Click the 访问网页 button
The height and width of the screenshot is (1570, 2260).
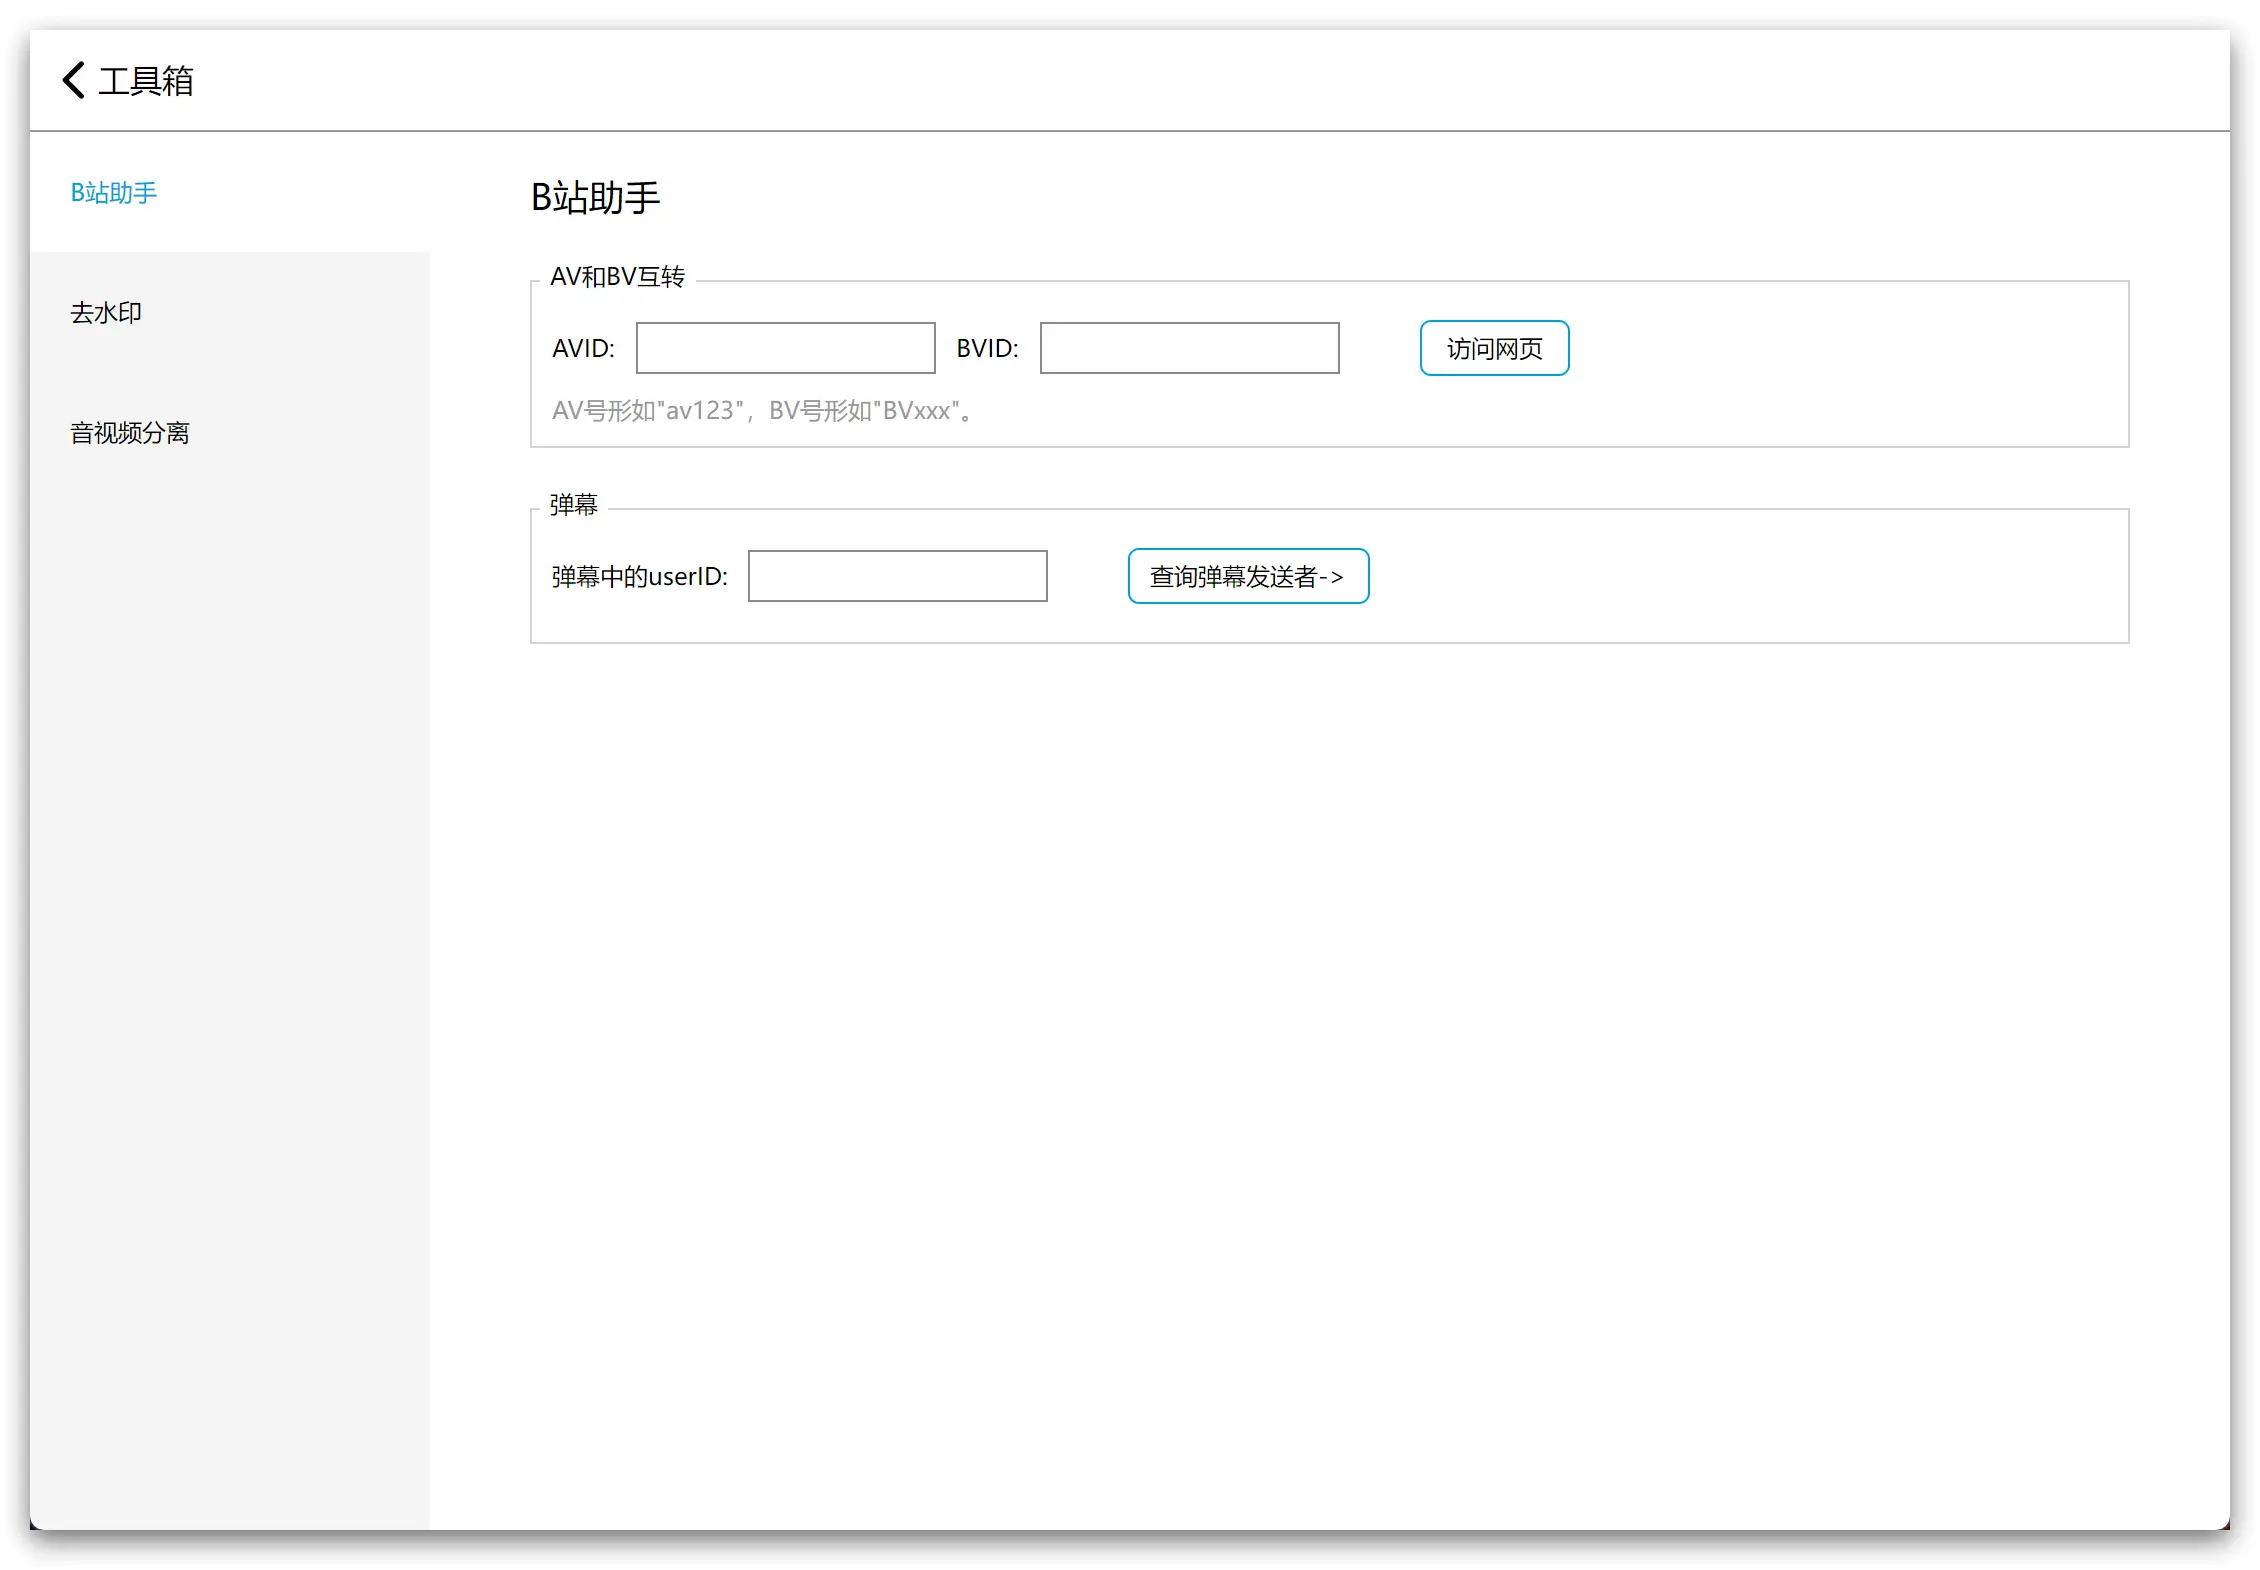pos(1495,348)
